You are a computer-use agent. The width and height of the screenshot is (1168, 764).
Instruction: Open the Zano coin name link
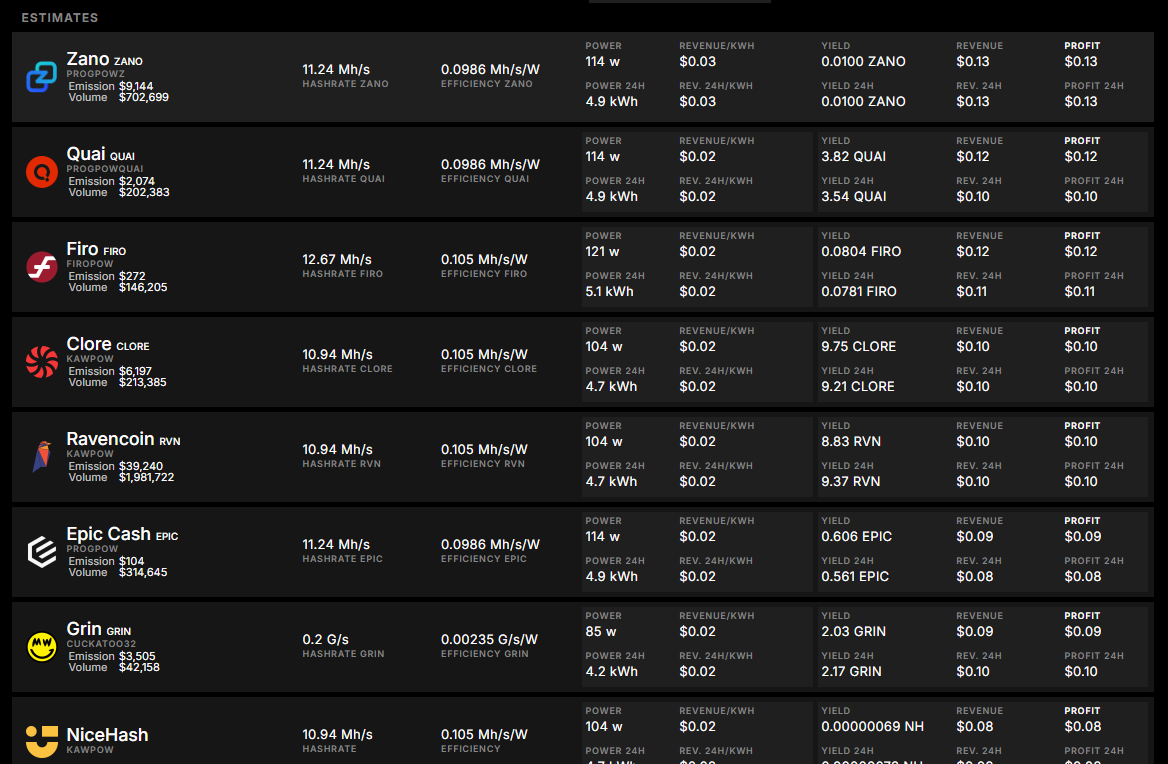coord(88,59)
